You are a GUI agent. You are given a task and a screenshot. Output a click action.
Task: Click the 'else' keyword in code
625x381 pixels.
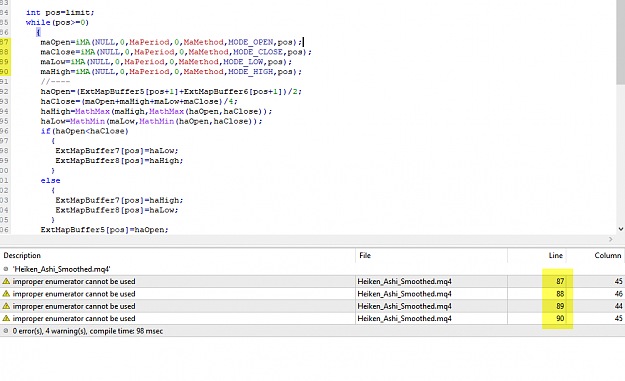[x=50, y=181]
